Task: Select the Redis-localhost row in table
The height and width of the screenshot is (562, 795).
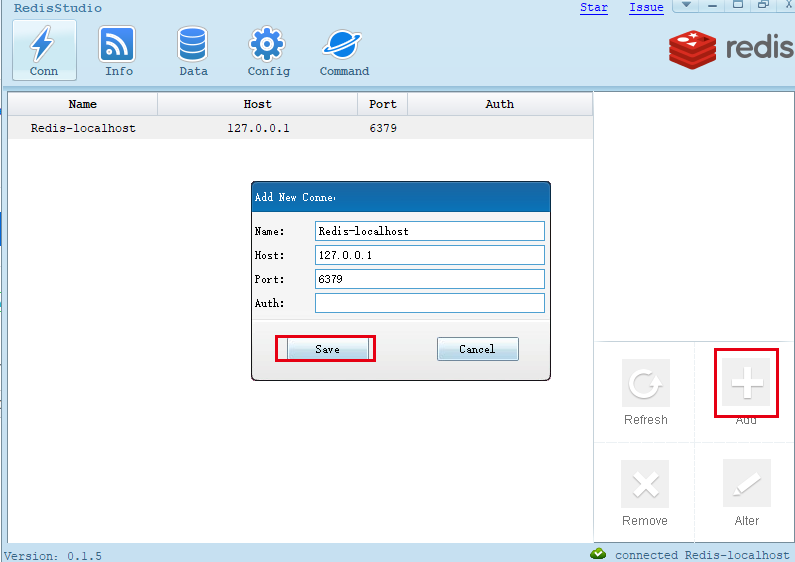Action: coord(83,128)
